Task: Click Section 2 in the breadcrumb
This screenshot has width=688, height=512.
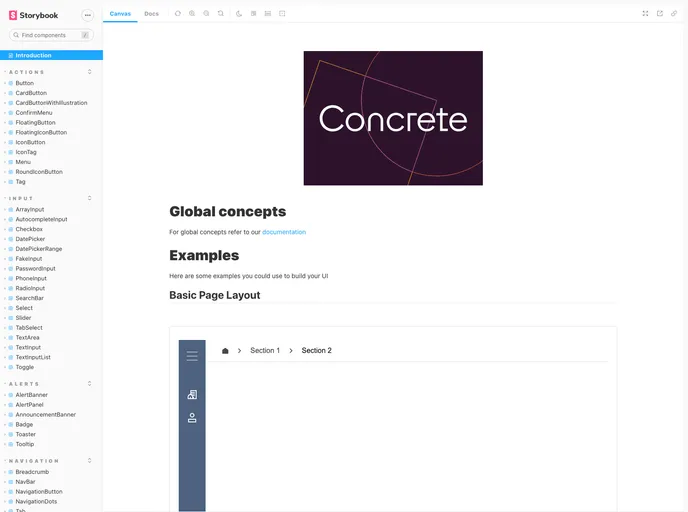Action: tap(316, 351)
